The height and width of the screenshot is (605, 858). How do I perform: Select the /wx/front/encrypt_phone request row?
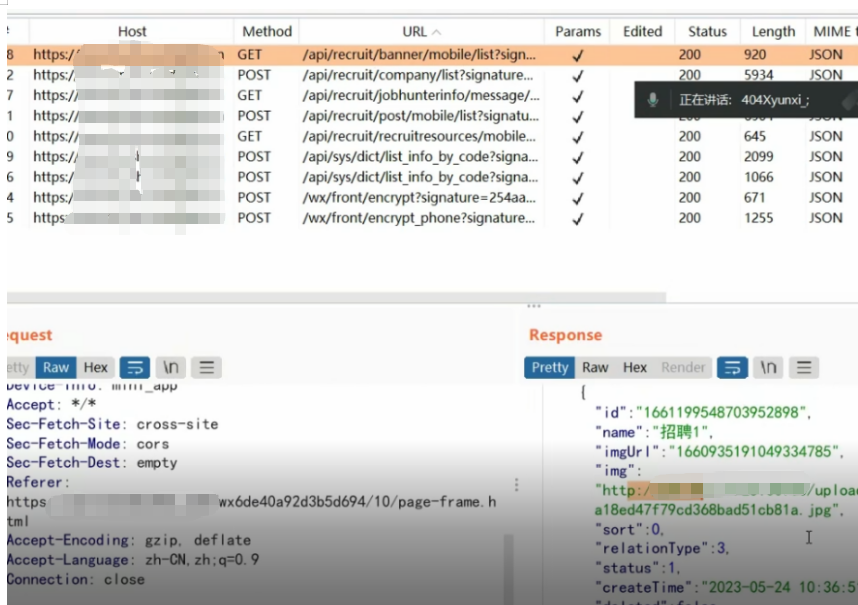(x=418, y=217)
